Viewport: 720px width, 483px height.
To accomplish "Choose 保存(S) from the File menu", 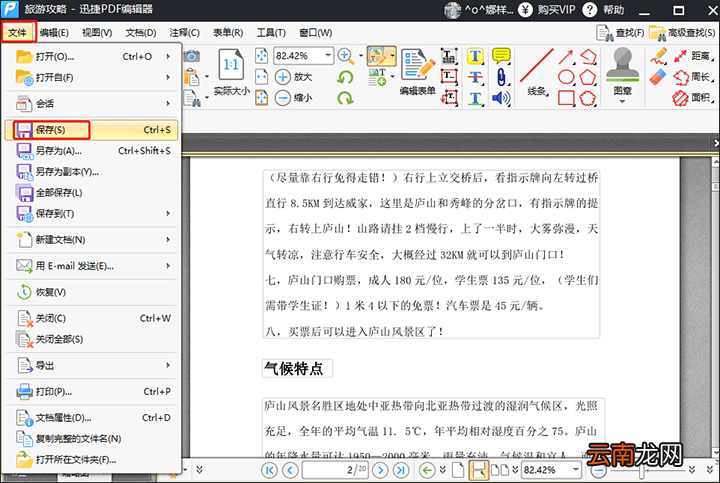I will pyautogui.click(x=91, y=130).
